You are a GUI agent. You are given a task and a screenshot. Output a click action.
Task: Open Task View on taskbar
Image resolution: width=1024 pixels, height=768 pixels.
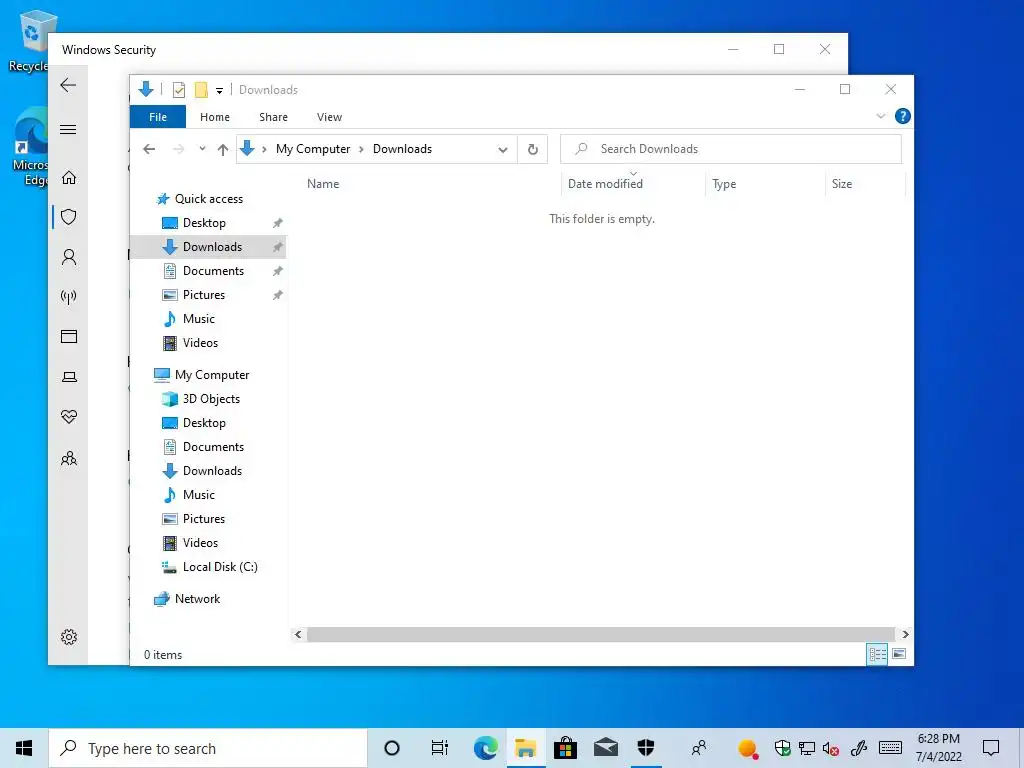tap(440, 748)
